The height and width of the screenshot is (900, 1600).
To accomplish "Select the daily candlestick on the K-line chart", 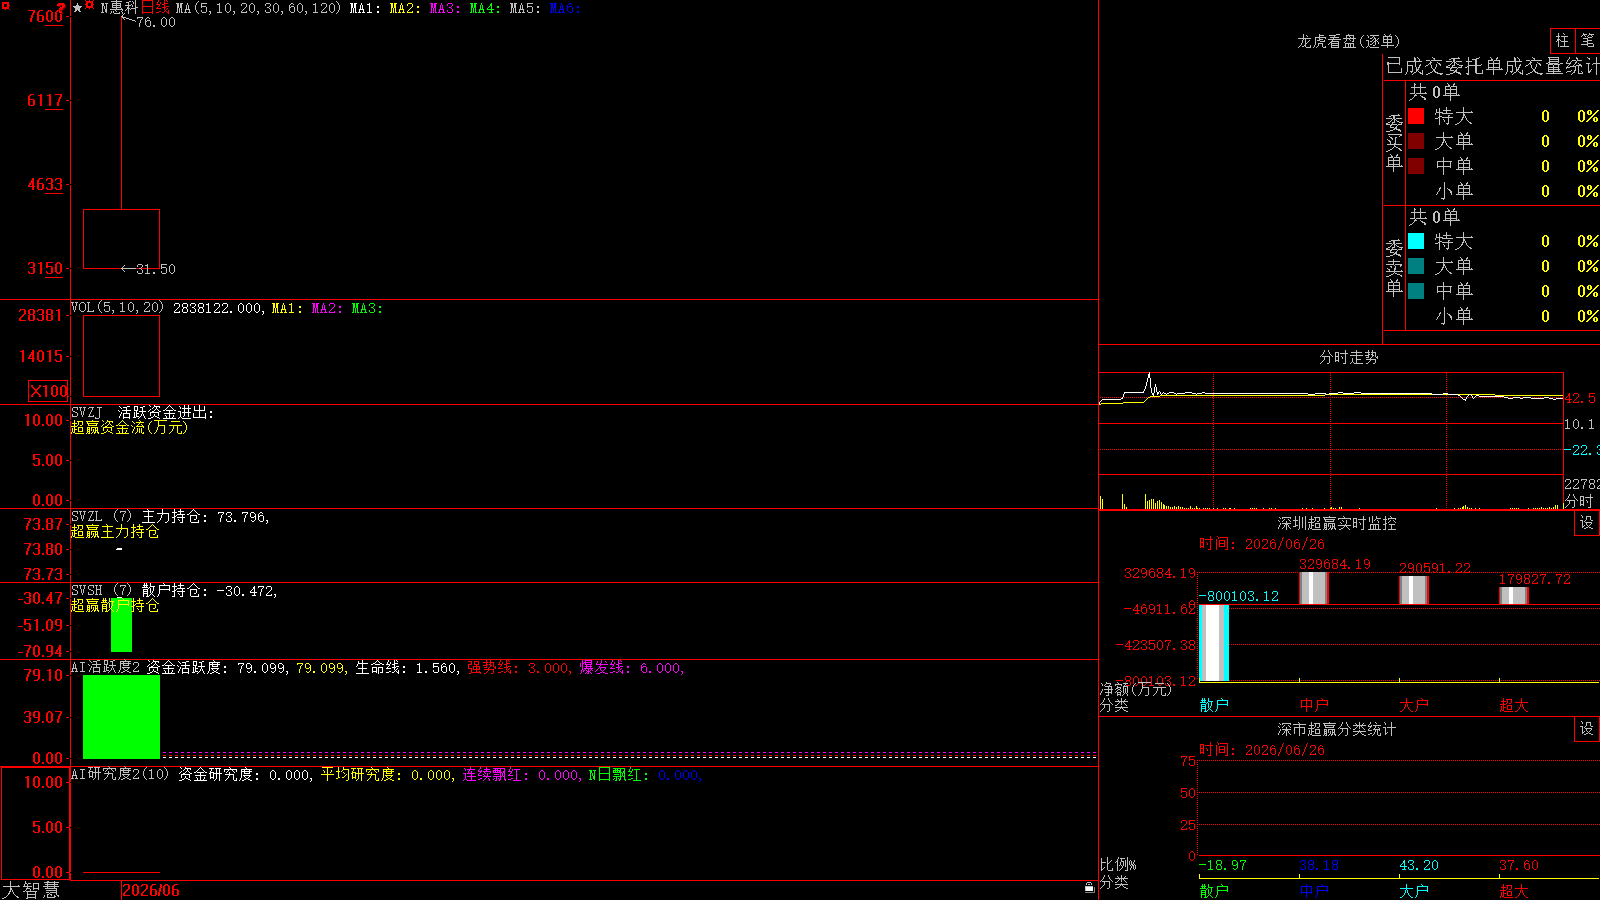I will (x=121, y=239).
